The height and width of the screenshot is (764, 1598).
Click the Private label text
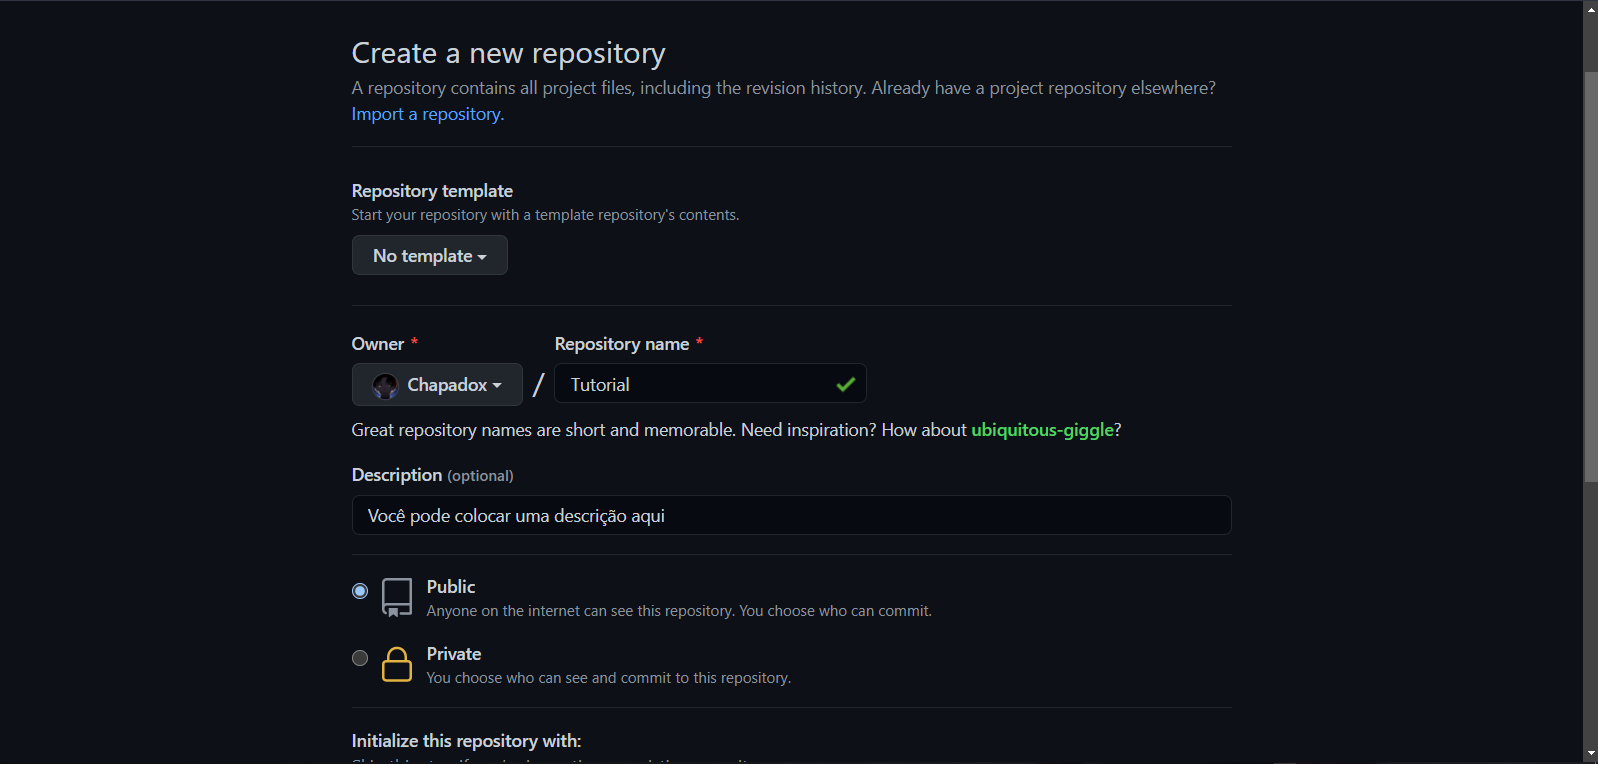(x=454, y=654)
